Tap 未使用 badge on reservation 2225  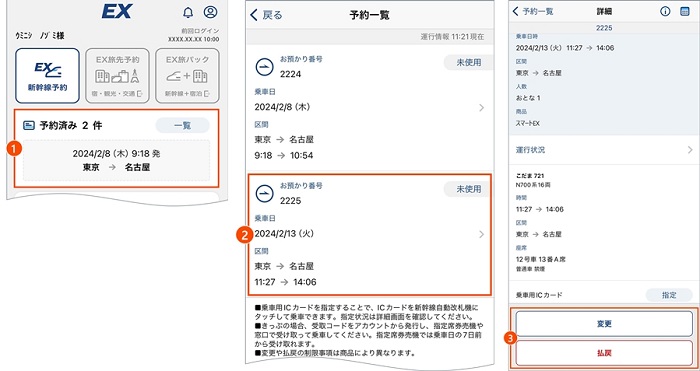(468, 189)
